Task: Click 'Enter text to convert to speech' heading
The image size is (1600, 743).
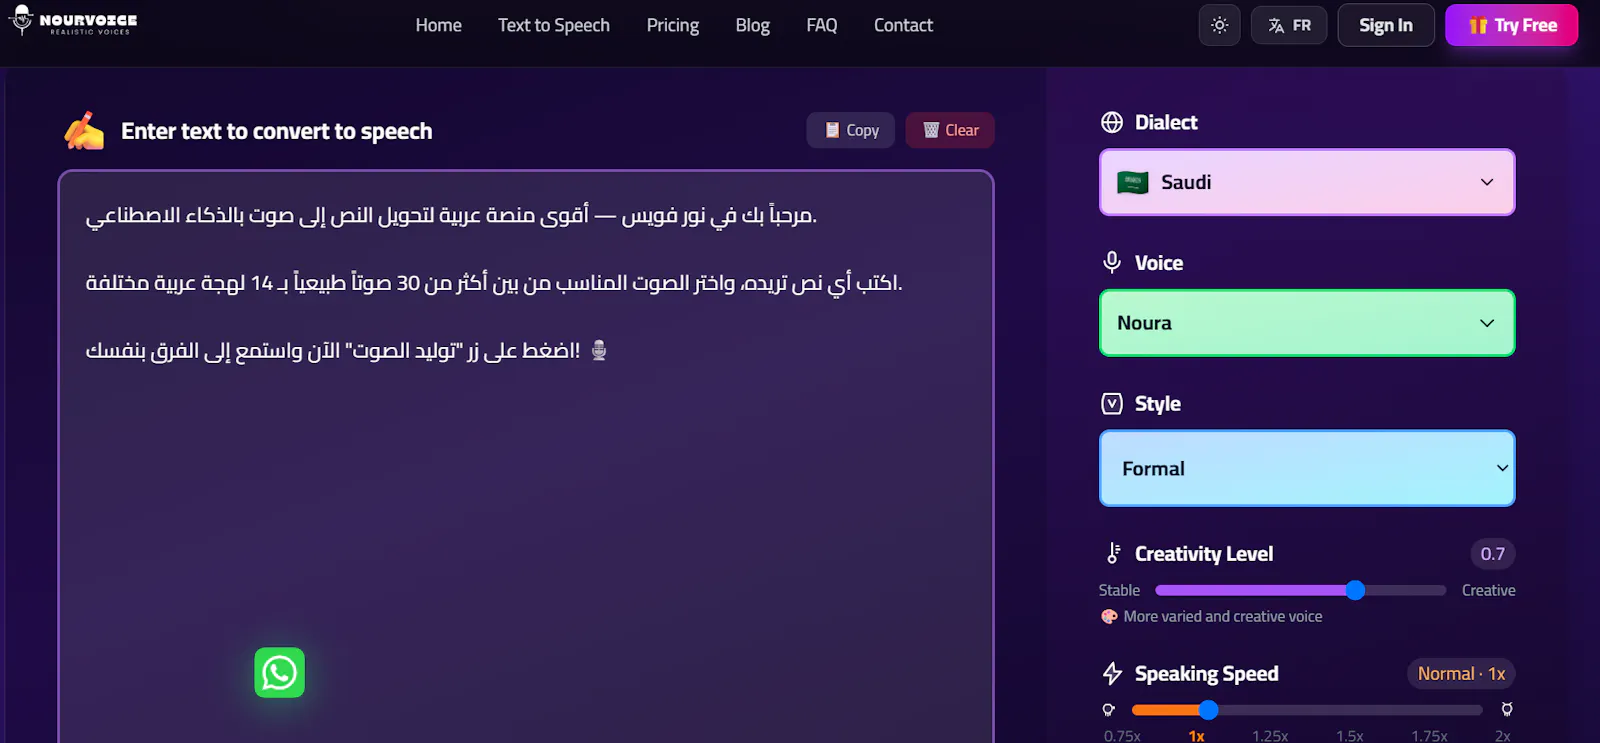Action: pos(277,131)
